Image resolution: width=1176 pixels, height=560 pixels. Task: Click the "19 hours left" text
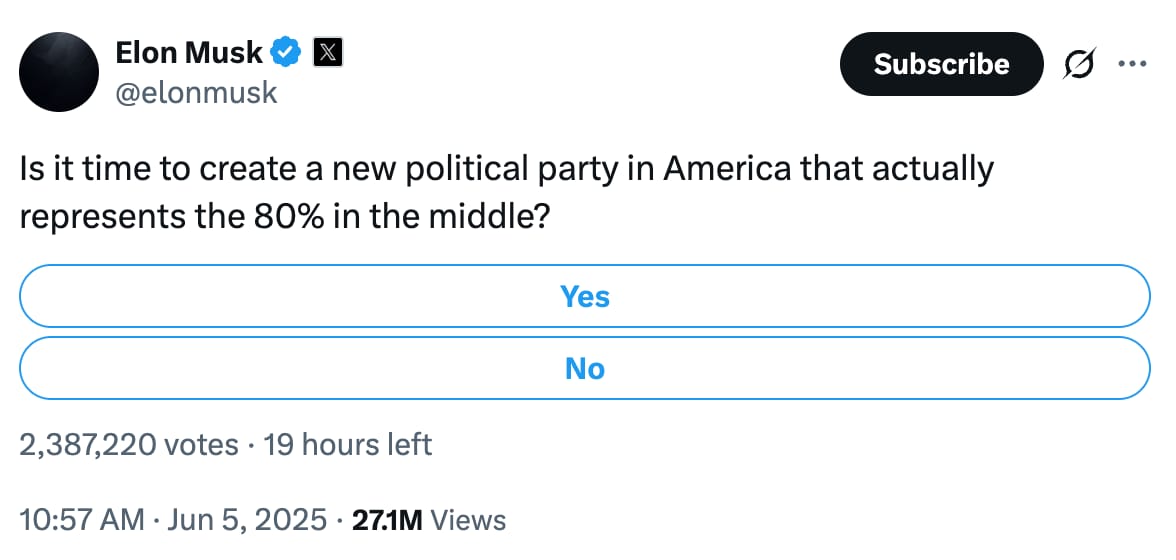tap(347, 444)
